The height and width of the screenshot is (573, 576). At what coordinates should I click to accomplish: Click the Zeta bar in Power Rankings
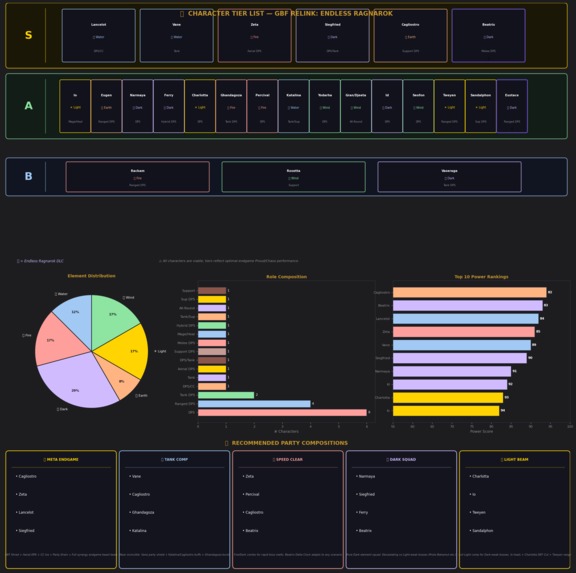(464, 332)
